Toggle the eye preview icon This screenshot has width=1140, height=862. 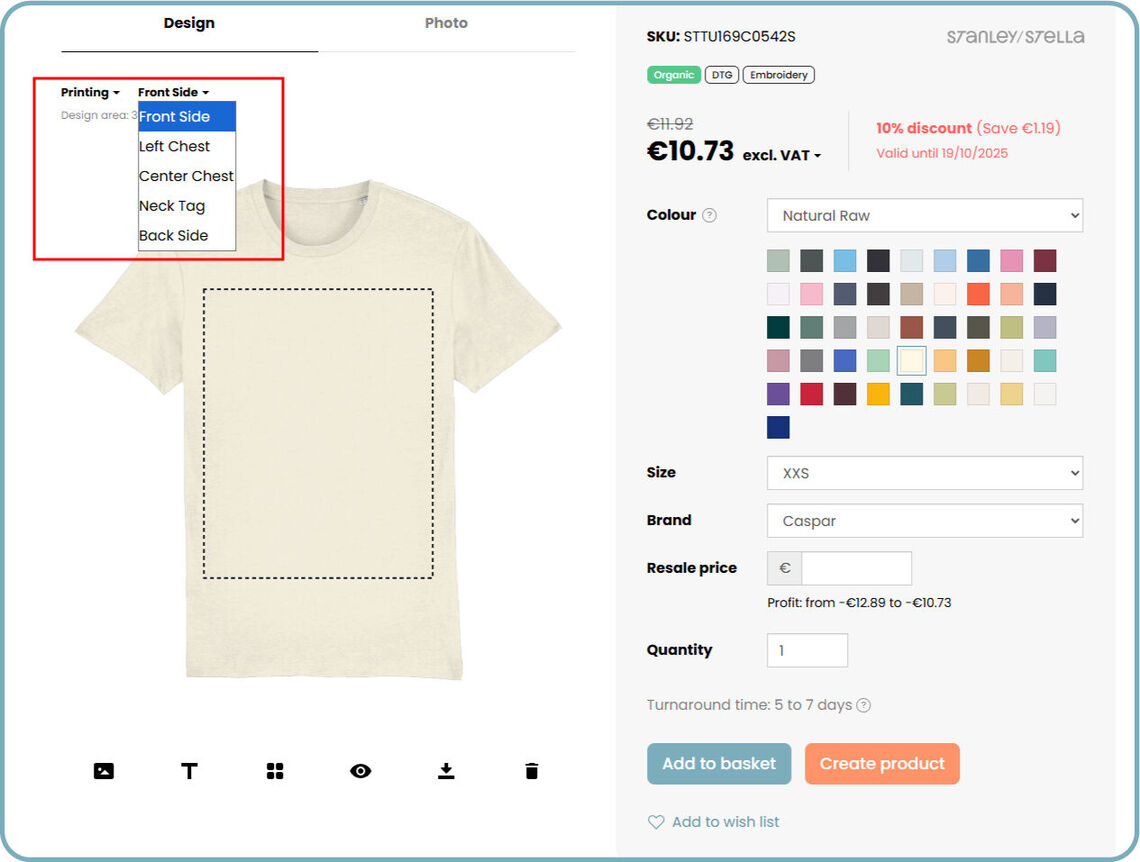361,771
